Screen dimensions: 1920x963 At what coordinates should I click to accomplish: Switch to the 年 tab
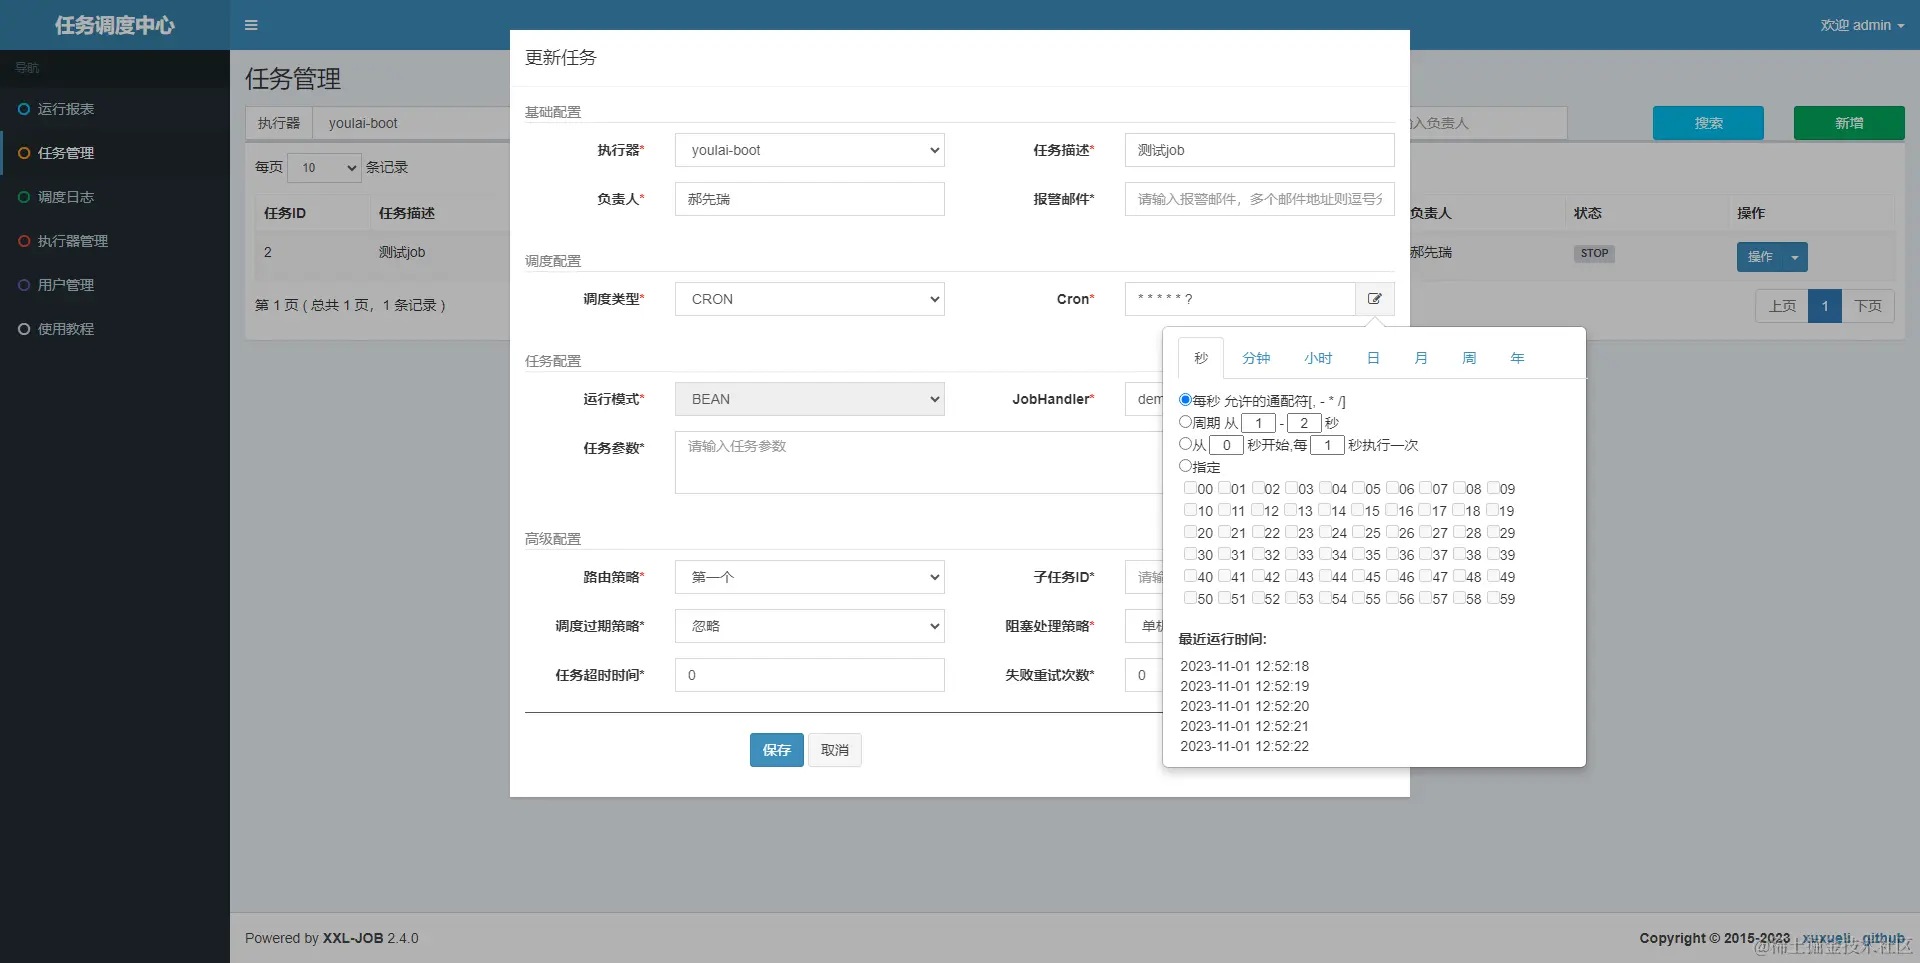coord(1517,358)
